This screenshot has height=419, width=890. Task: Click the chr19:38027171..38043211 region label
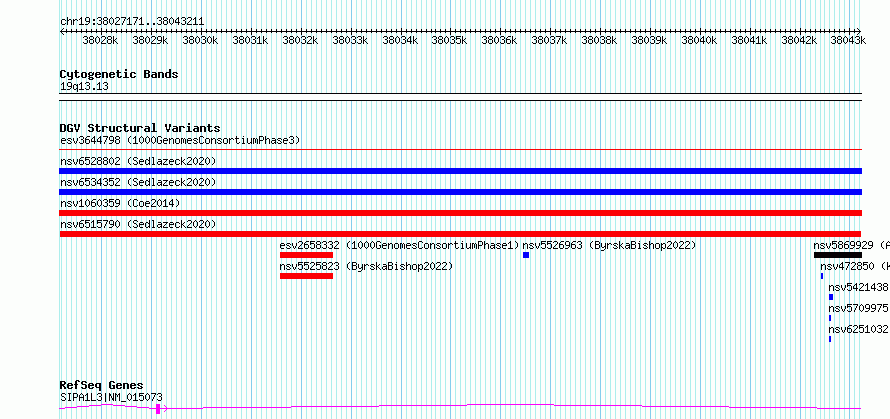132,22
